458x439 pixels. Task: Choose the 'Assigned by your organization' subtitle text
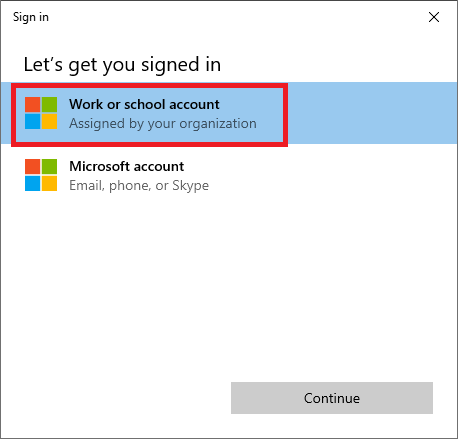point(163,124)
